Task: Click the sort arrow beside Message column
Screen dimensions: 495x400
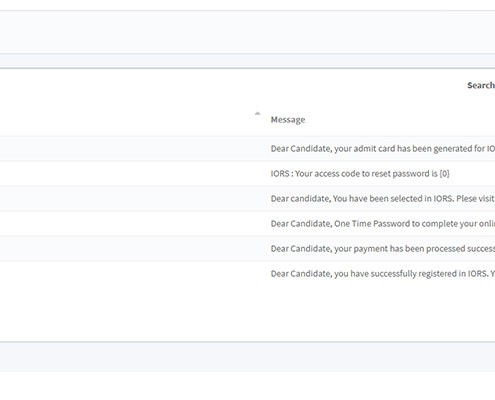Action: (257, 114)
